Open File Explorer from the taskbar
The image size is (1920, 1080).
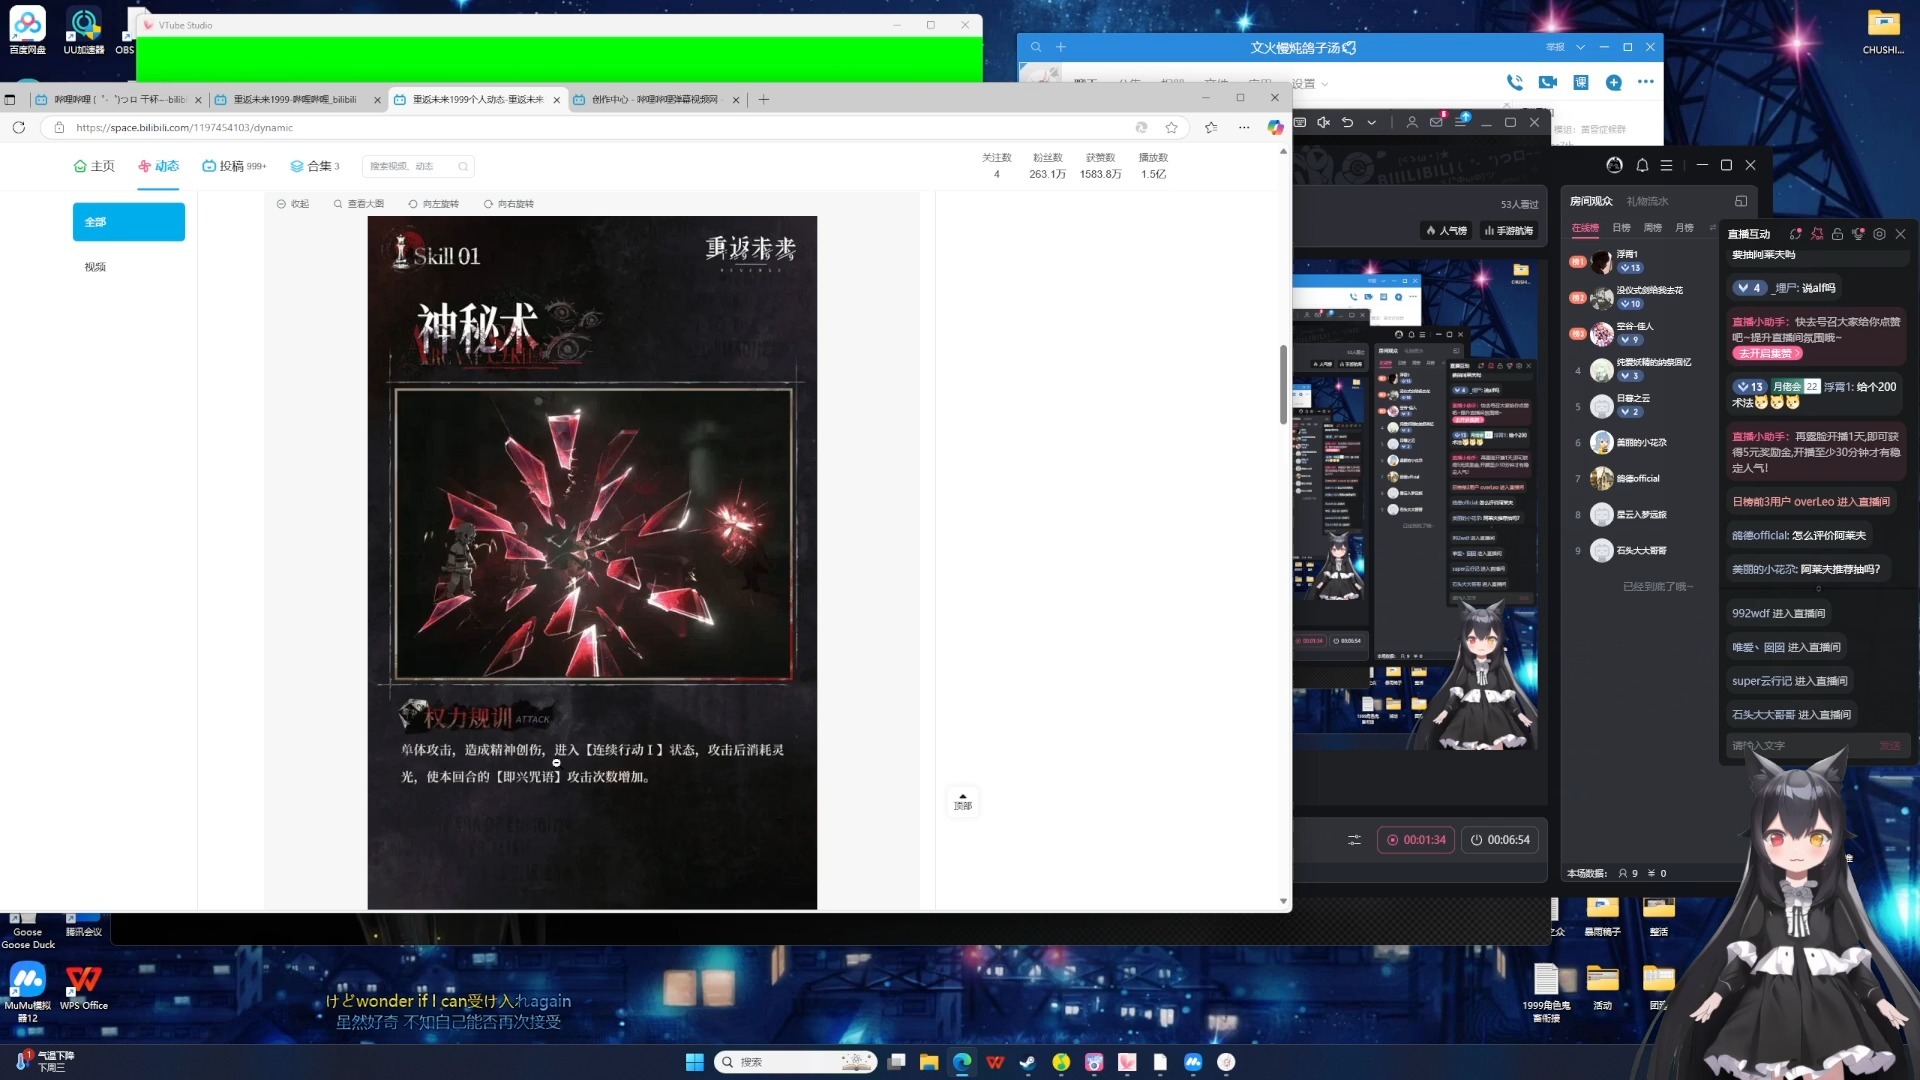point(929,1062)
